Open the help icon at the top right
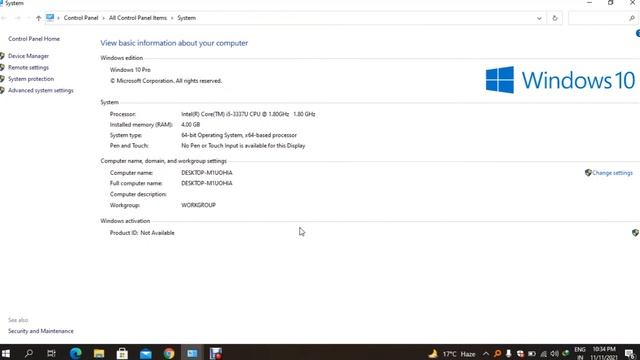The image size is (640, 360). pyautogui.click(x=638, y=33)
